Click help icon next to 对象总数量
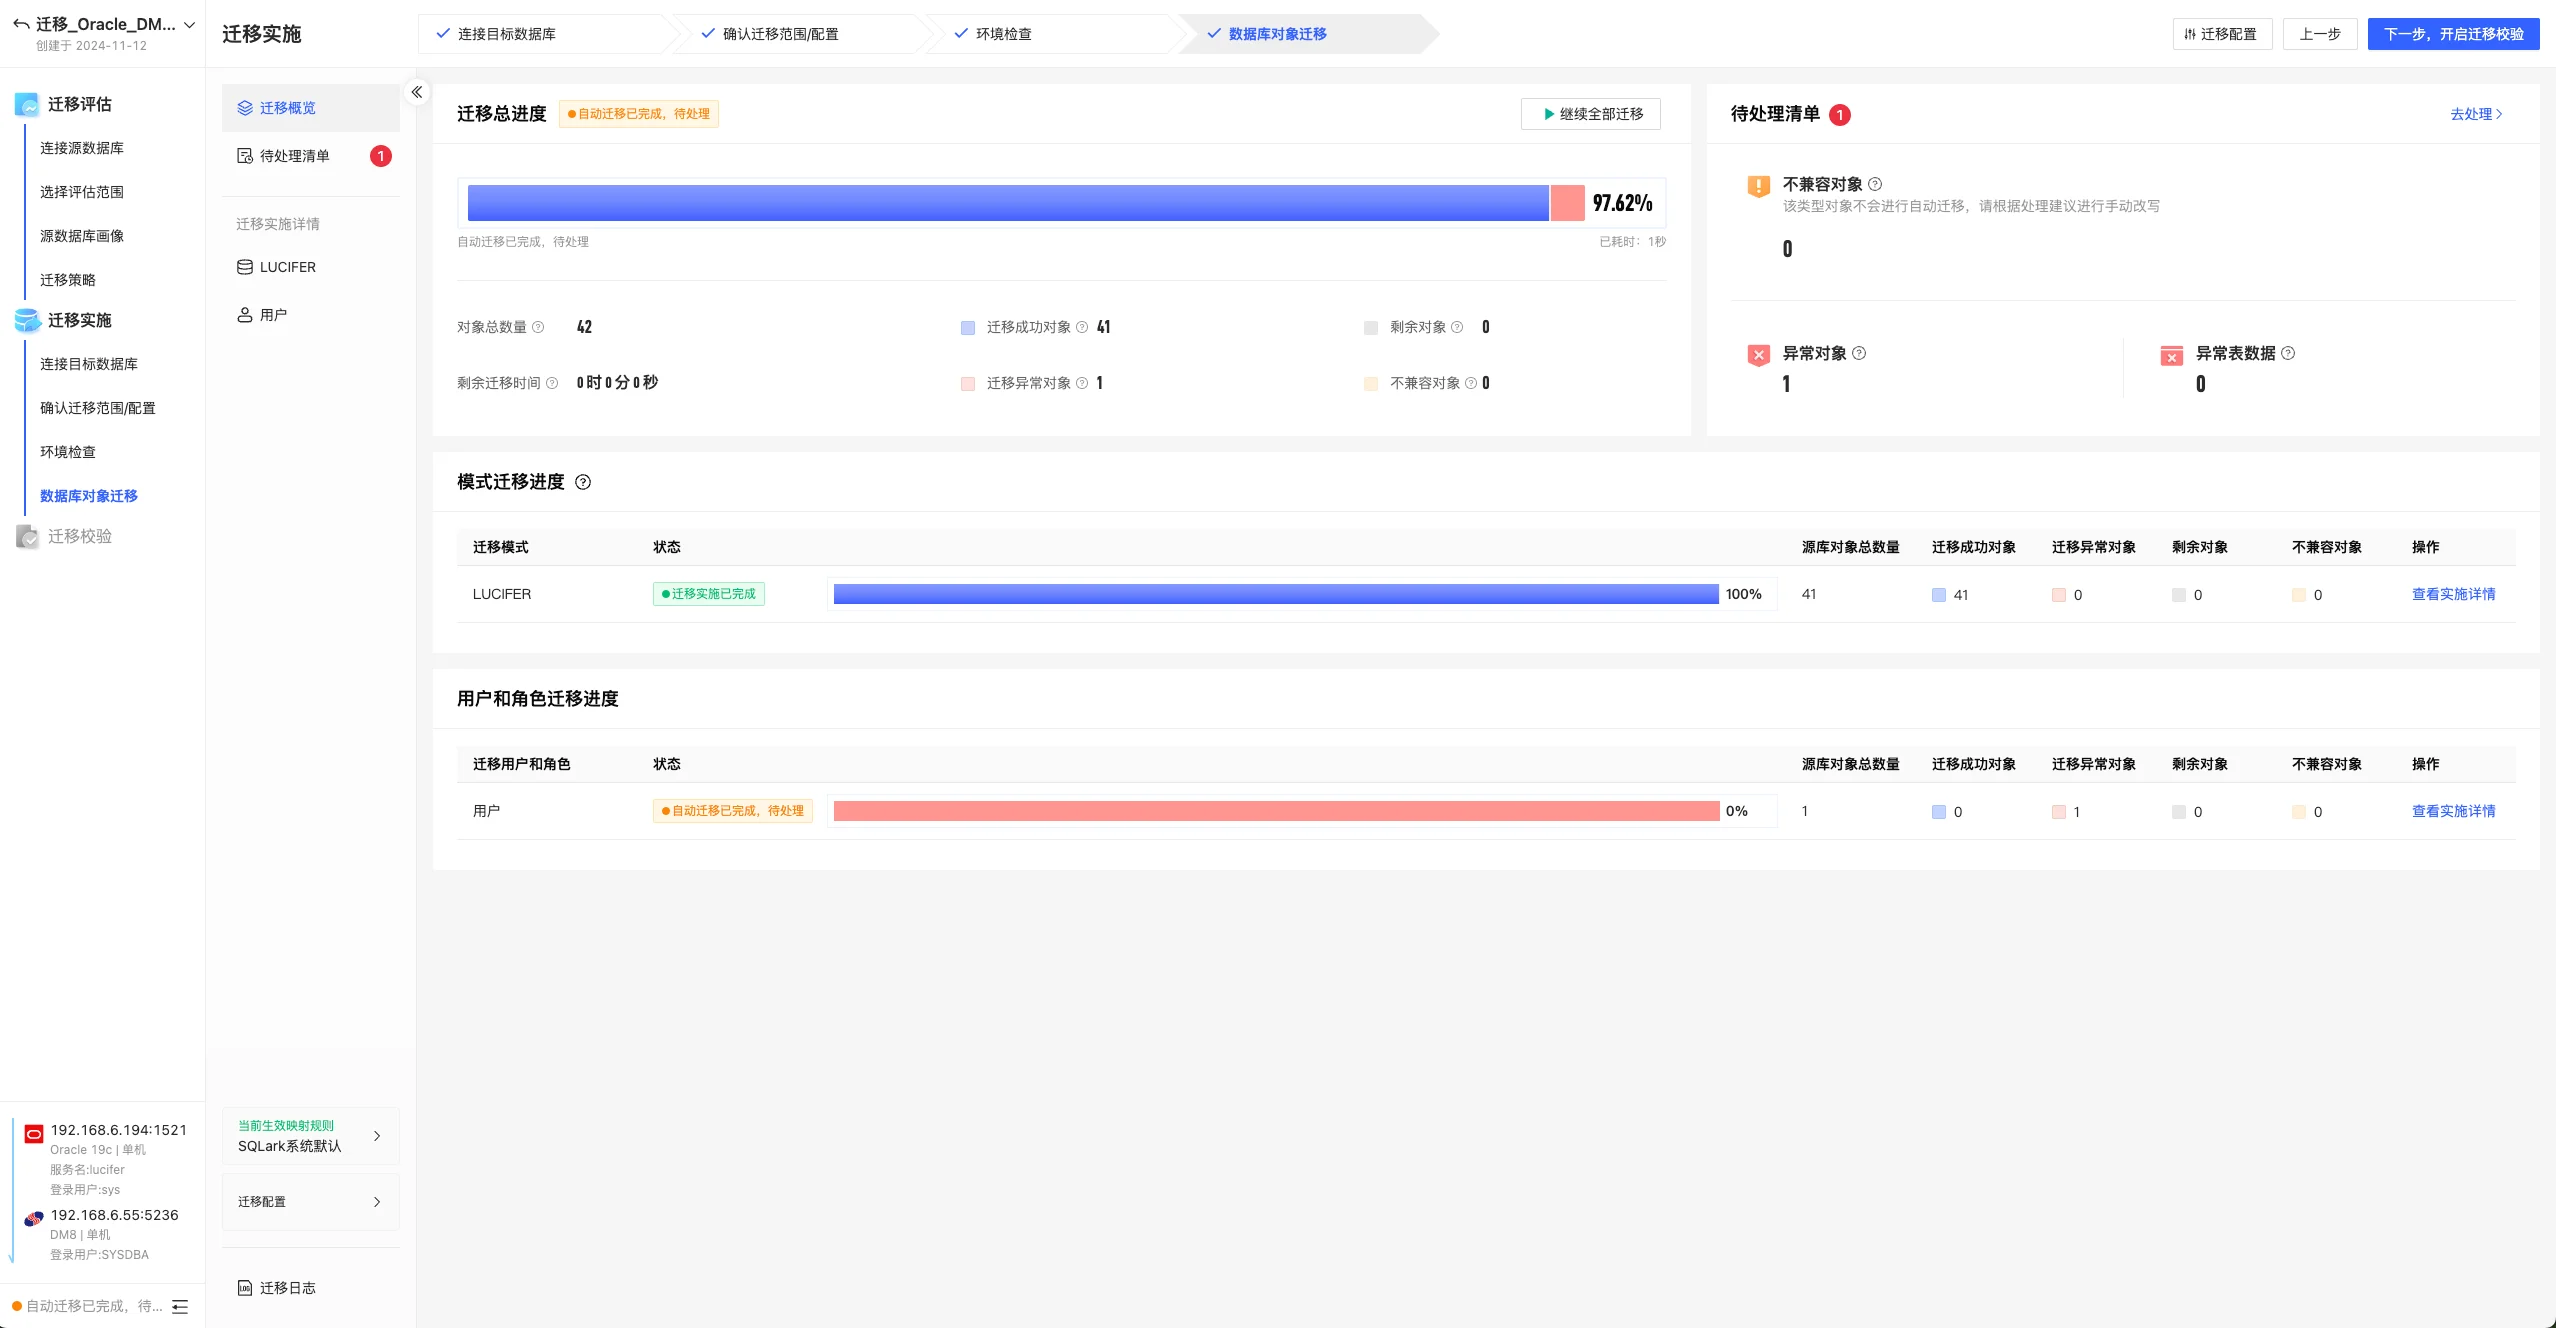This screenshot has height=1328, width=2556. 538,327
